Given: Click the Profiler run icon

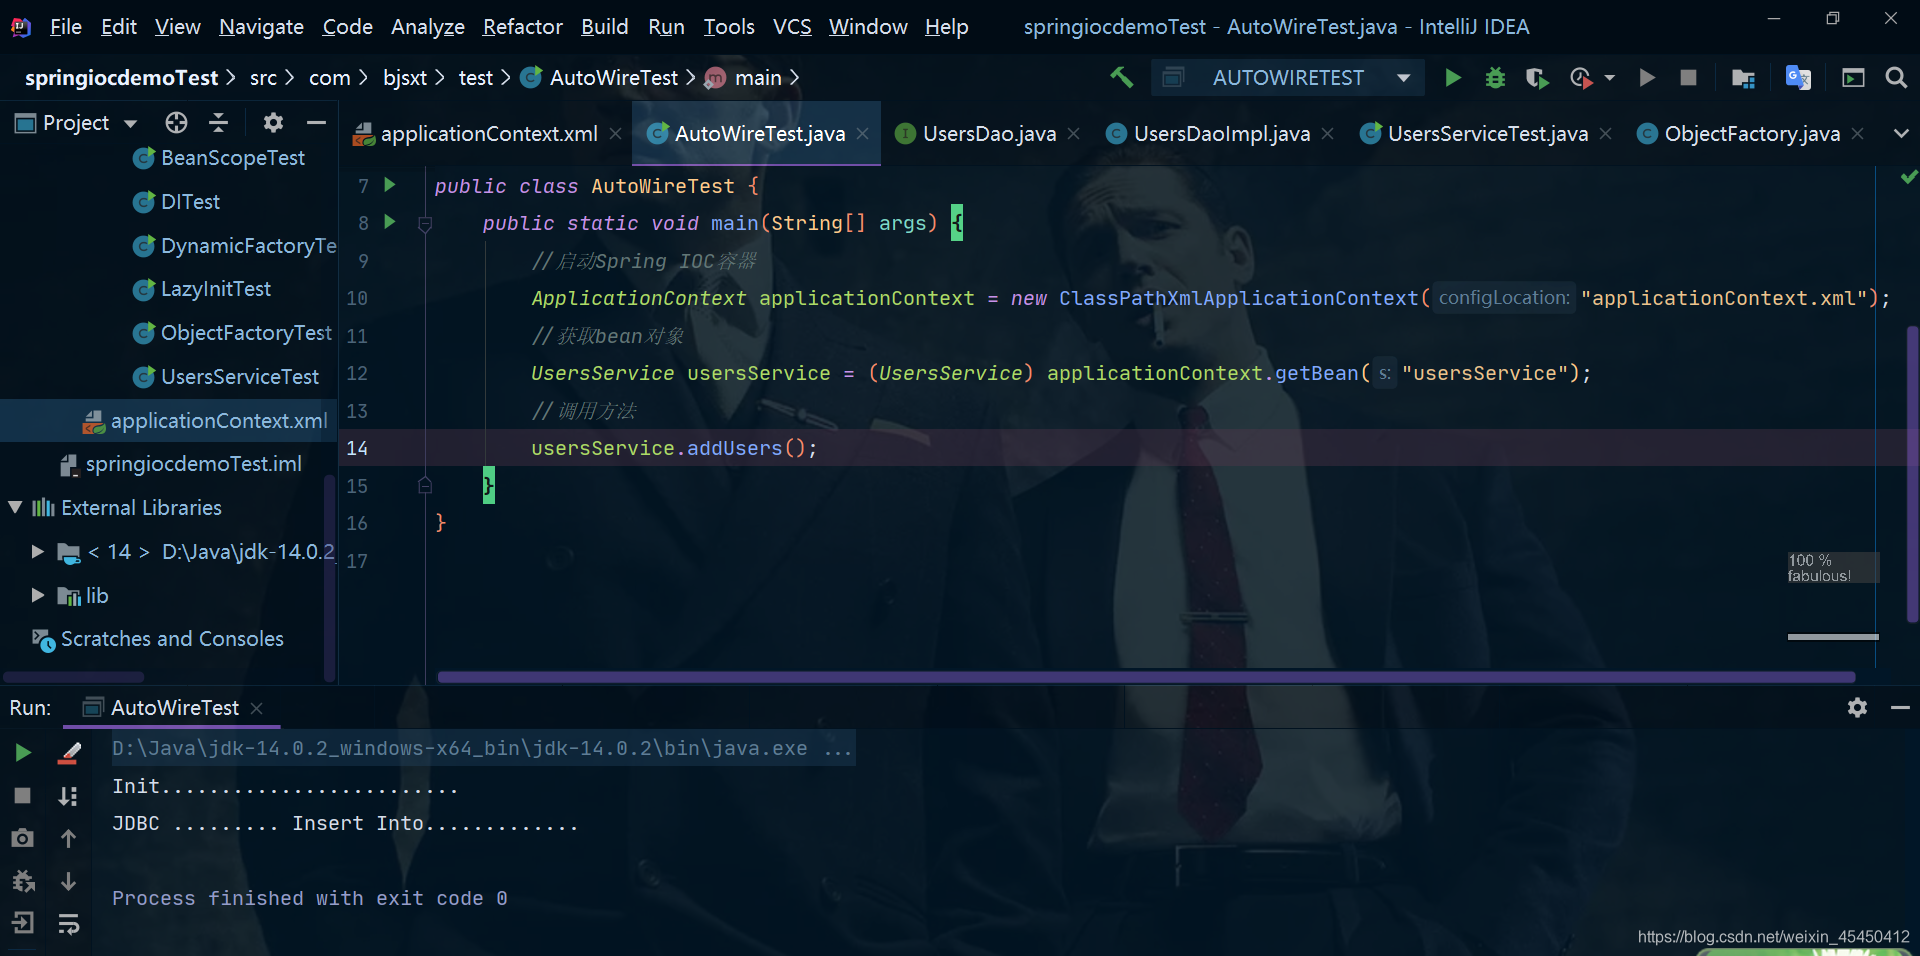Looking at the screenshot, I should 1581,77.
